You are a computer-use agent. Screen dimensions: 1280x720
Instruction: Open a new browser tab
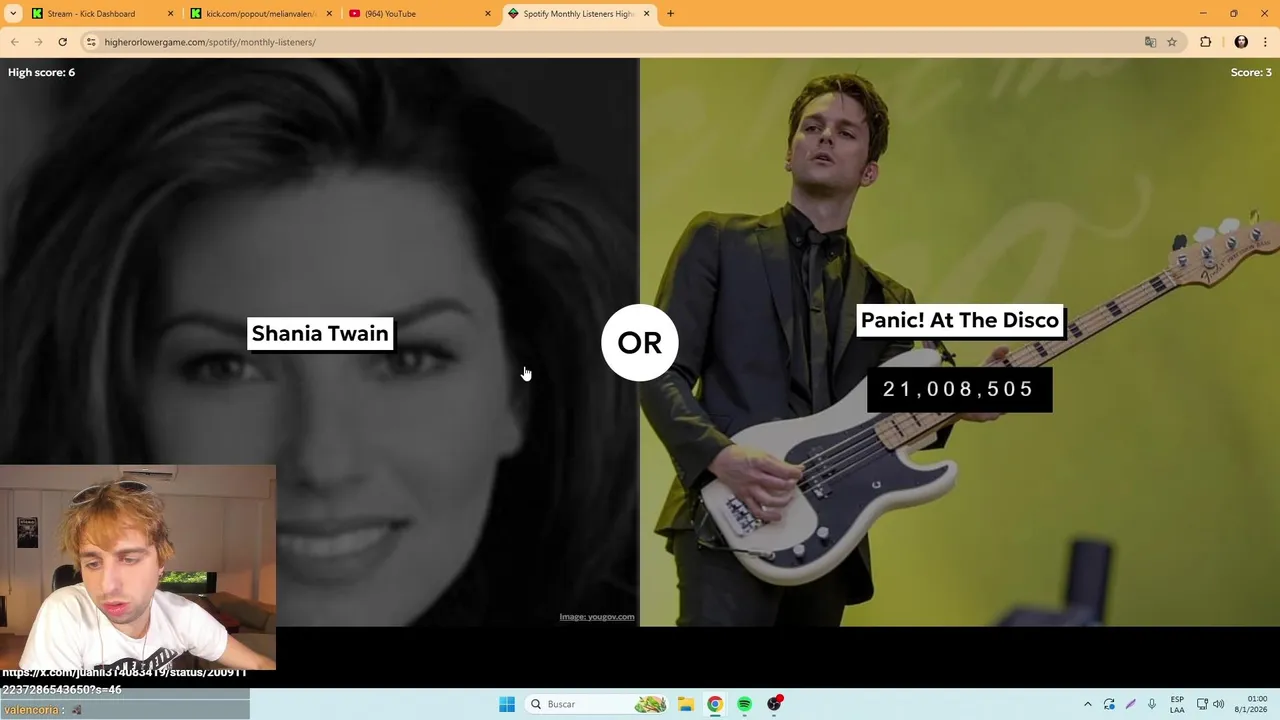670,14
